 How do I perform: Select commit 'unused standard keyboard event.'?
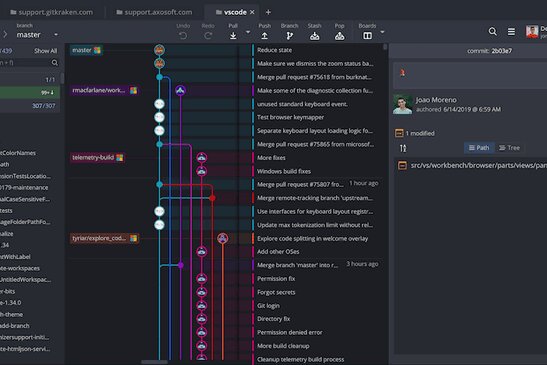click(302, 104)
